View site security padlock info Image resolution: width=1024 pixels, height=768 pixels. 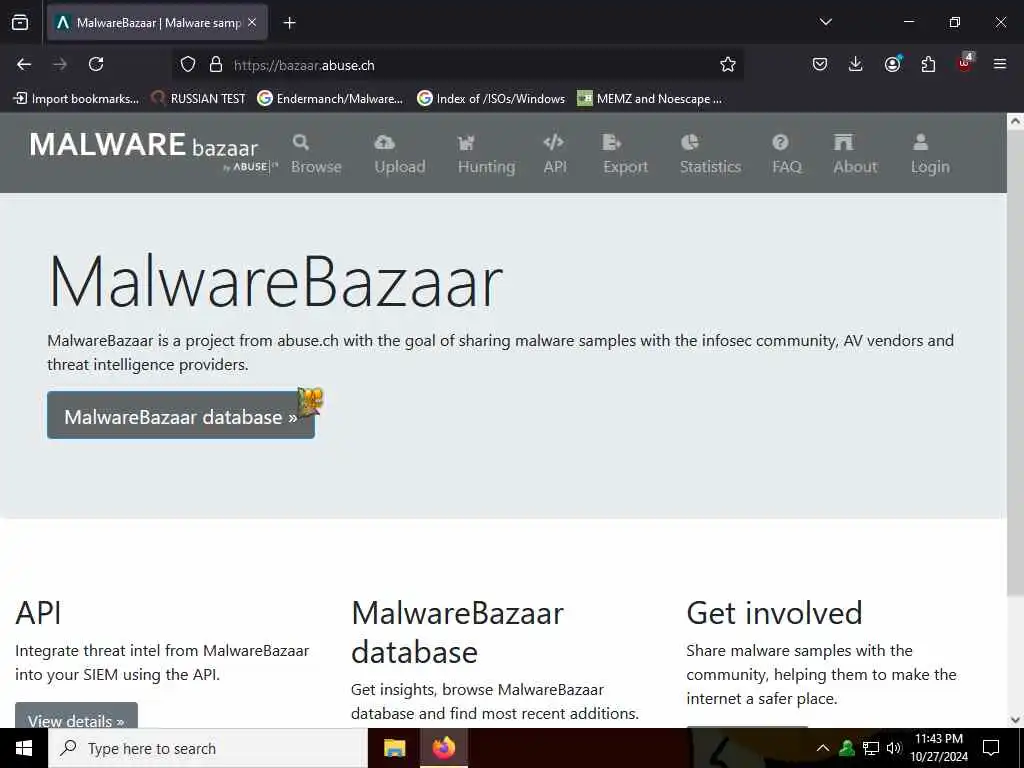pos(216,64)
